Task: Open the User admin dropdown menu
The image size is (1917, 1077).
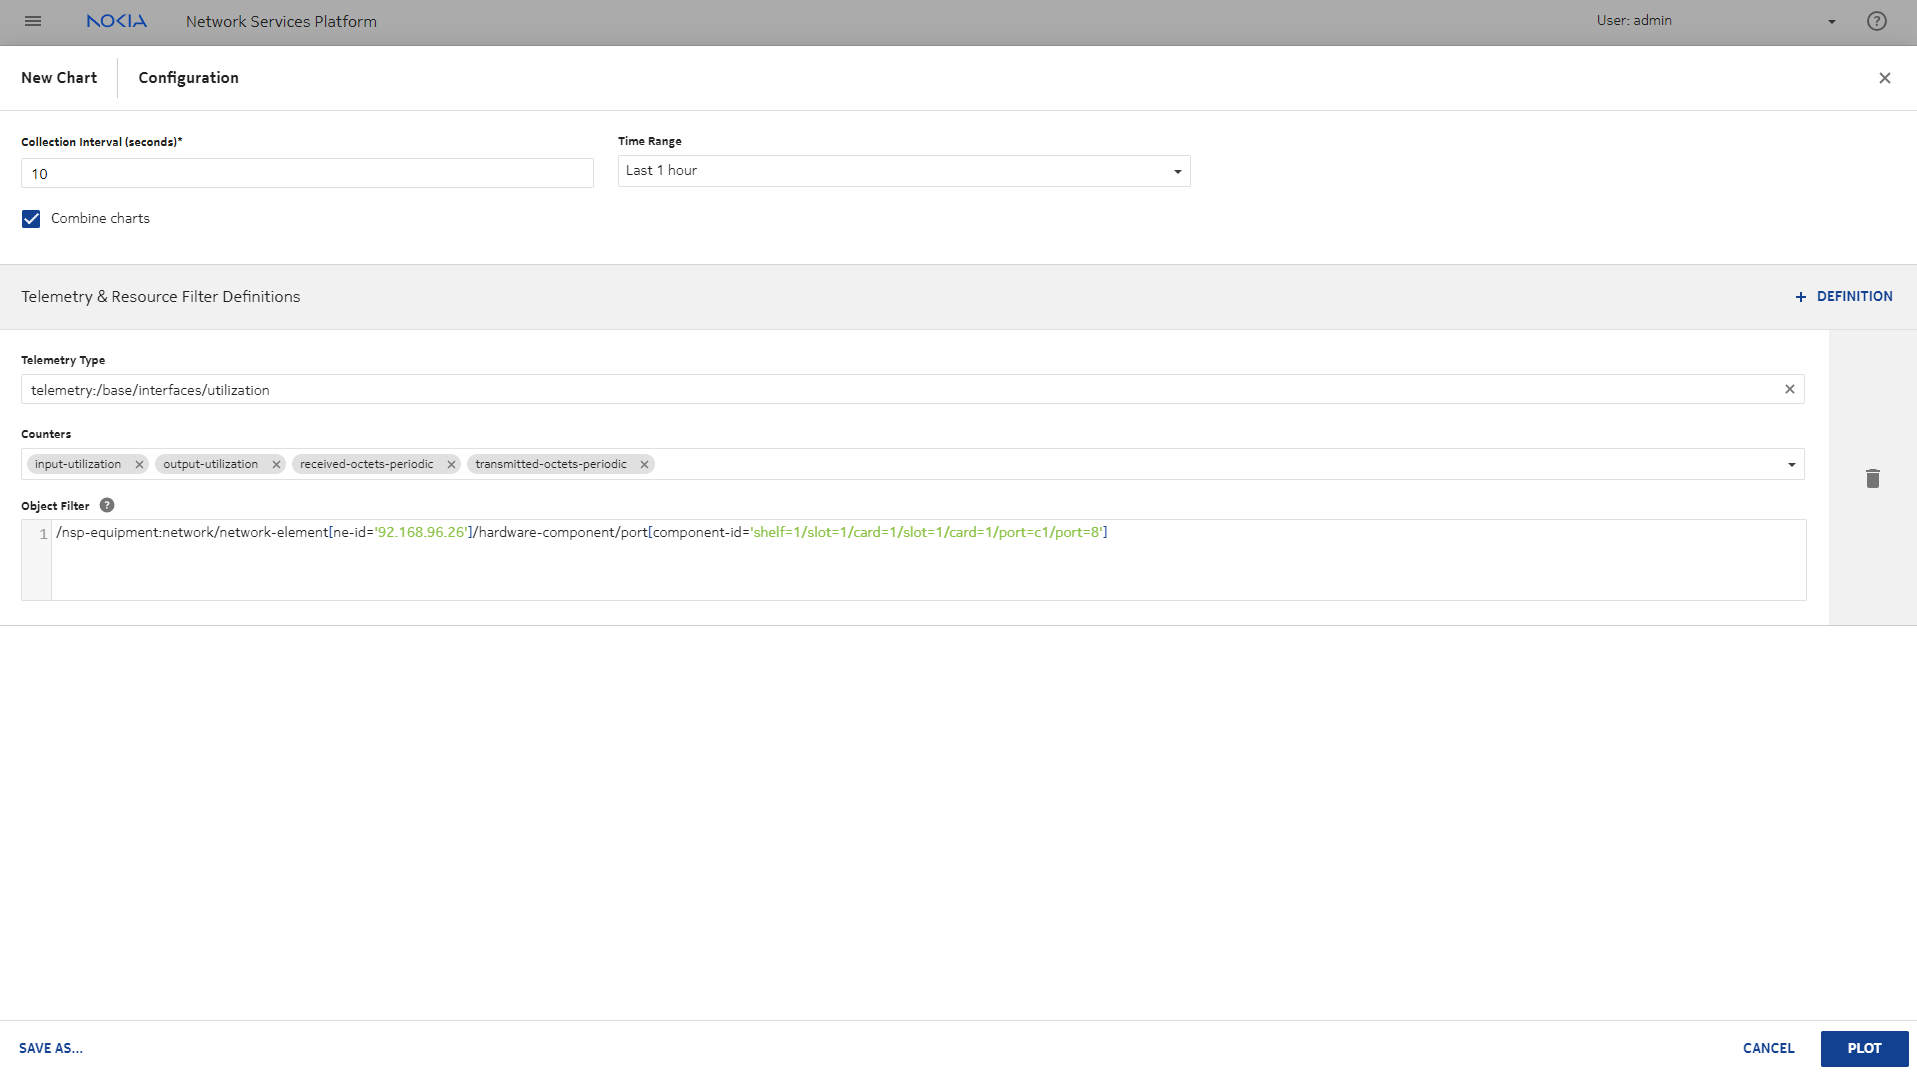Action: point(1831,21)
